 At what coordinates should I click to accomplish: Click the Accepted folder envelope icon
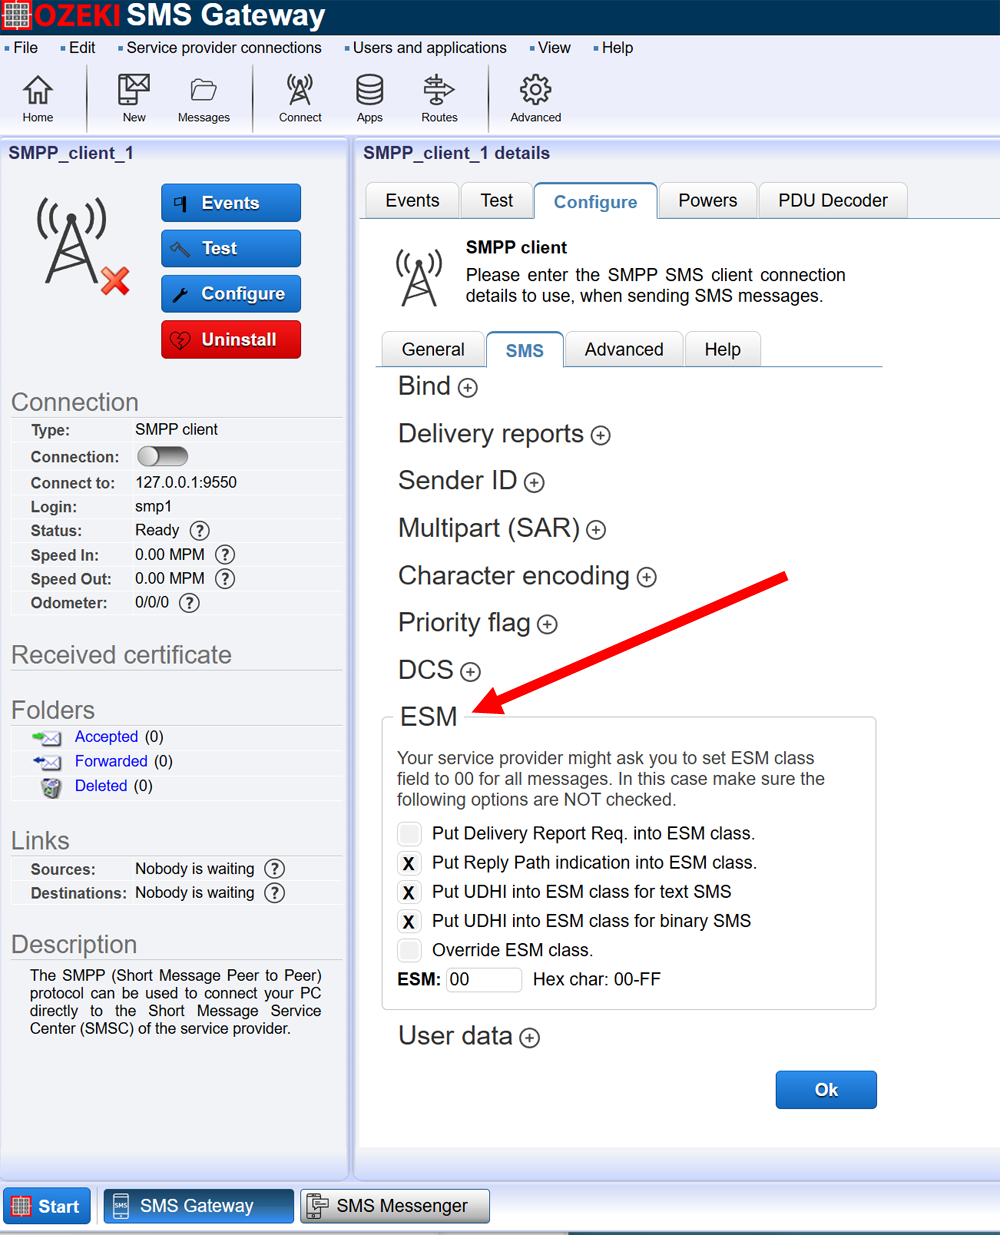(x=47, y=738)
